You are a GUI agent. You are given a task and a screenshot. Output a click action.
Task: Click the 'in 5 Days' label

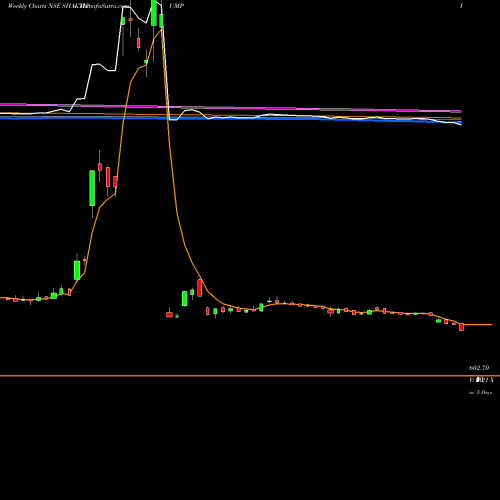(480, 392)
